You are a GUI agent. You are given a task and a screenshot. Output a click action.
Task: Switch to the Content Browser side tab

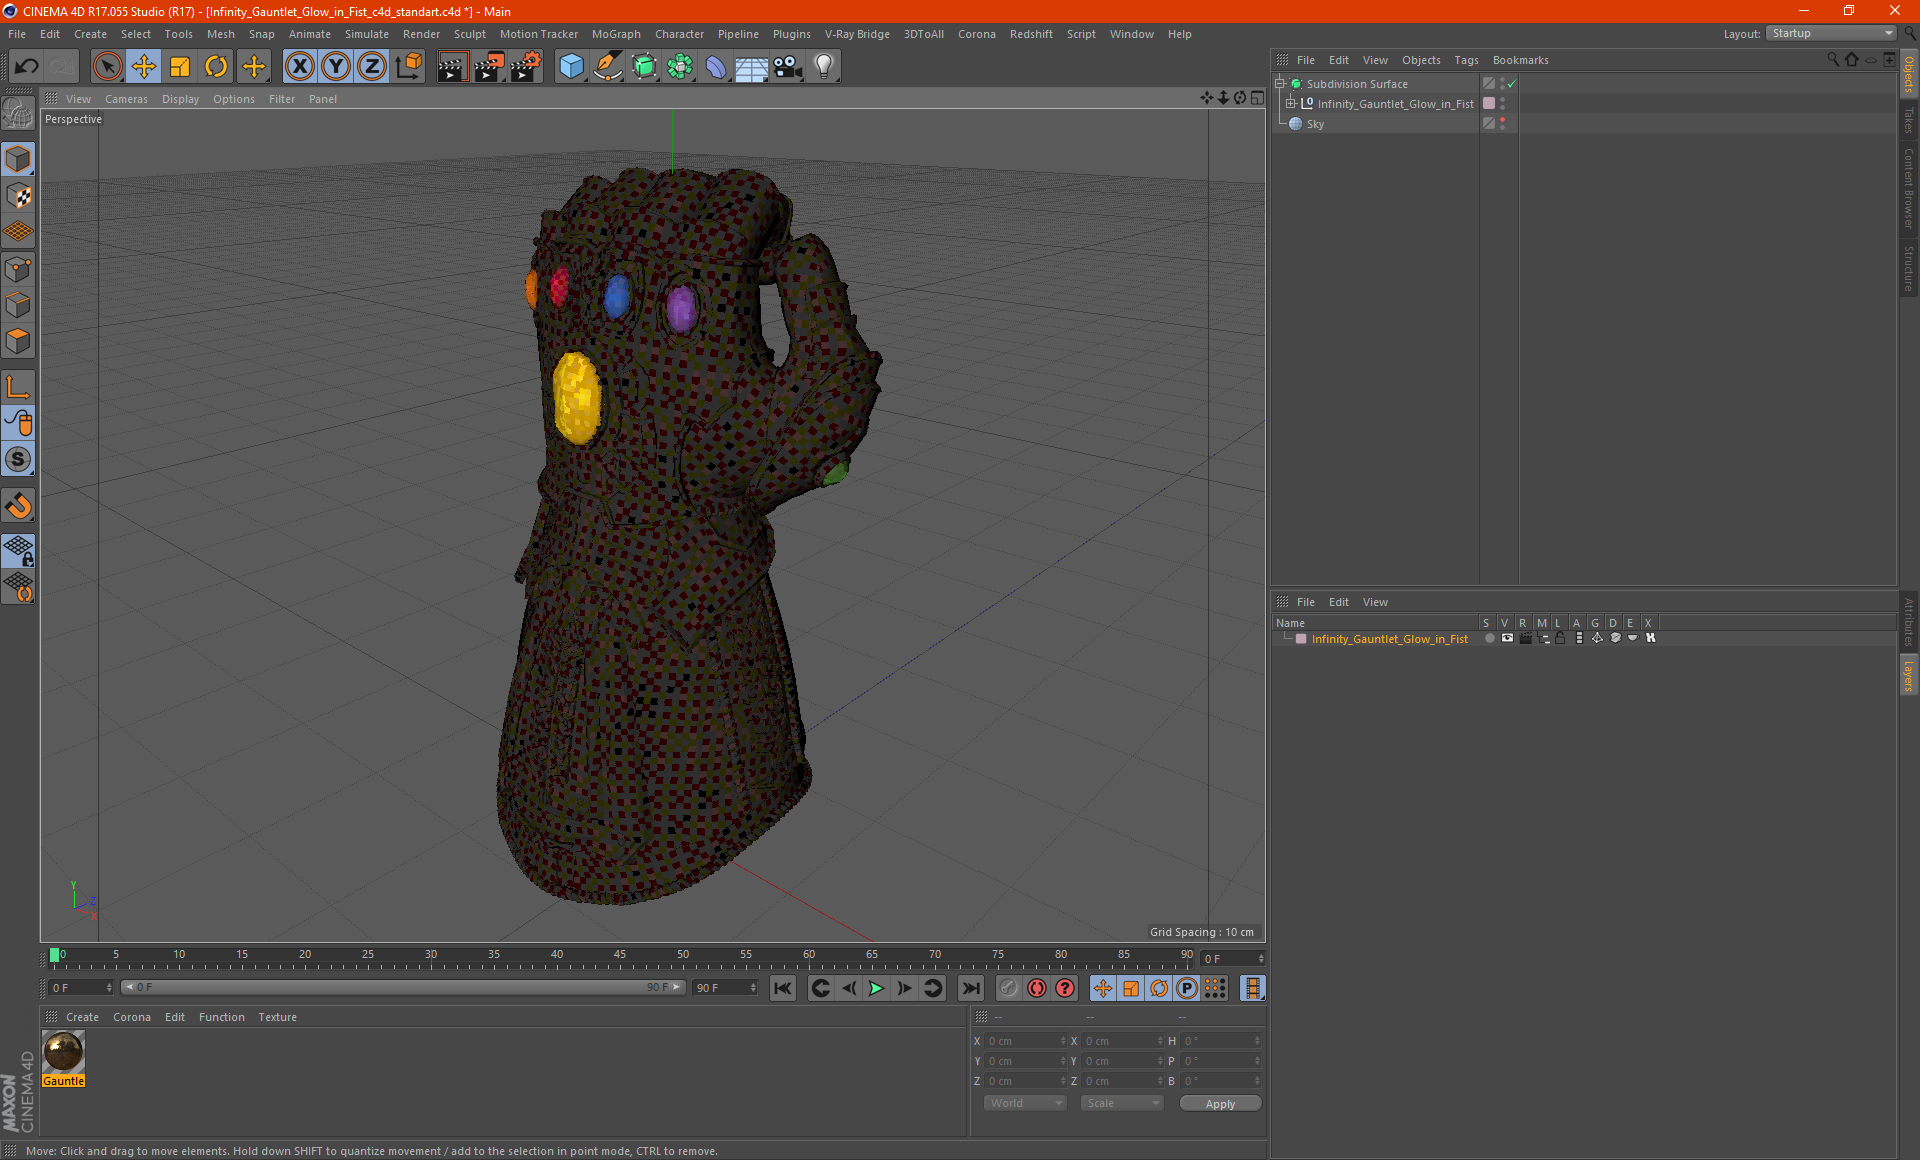click(1908, 188)
